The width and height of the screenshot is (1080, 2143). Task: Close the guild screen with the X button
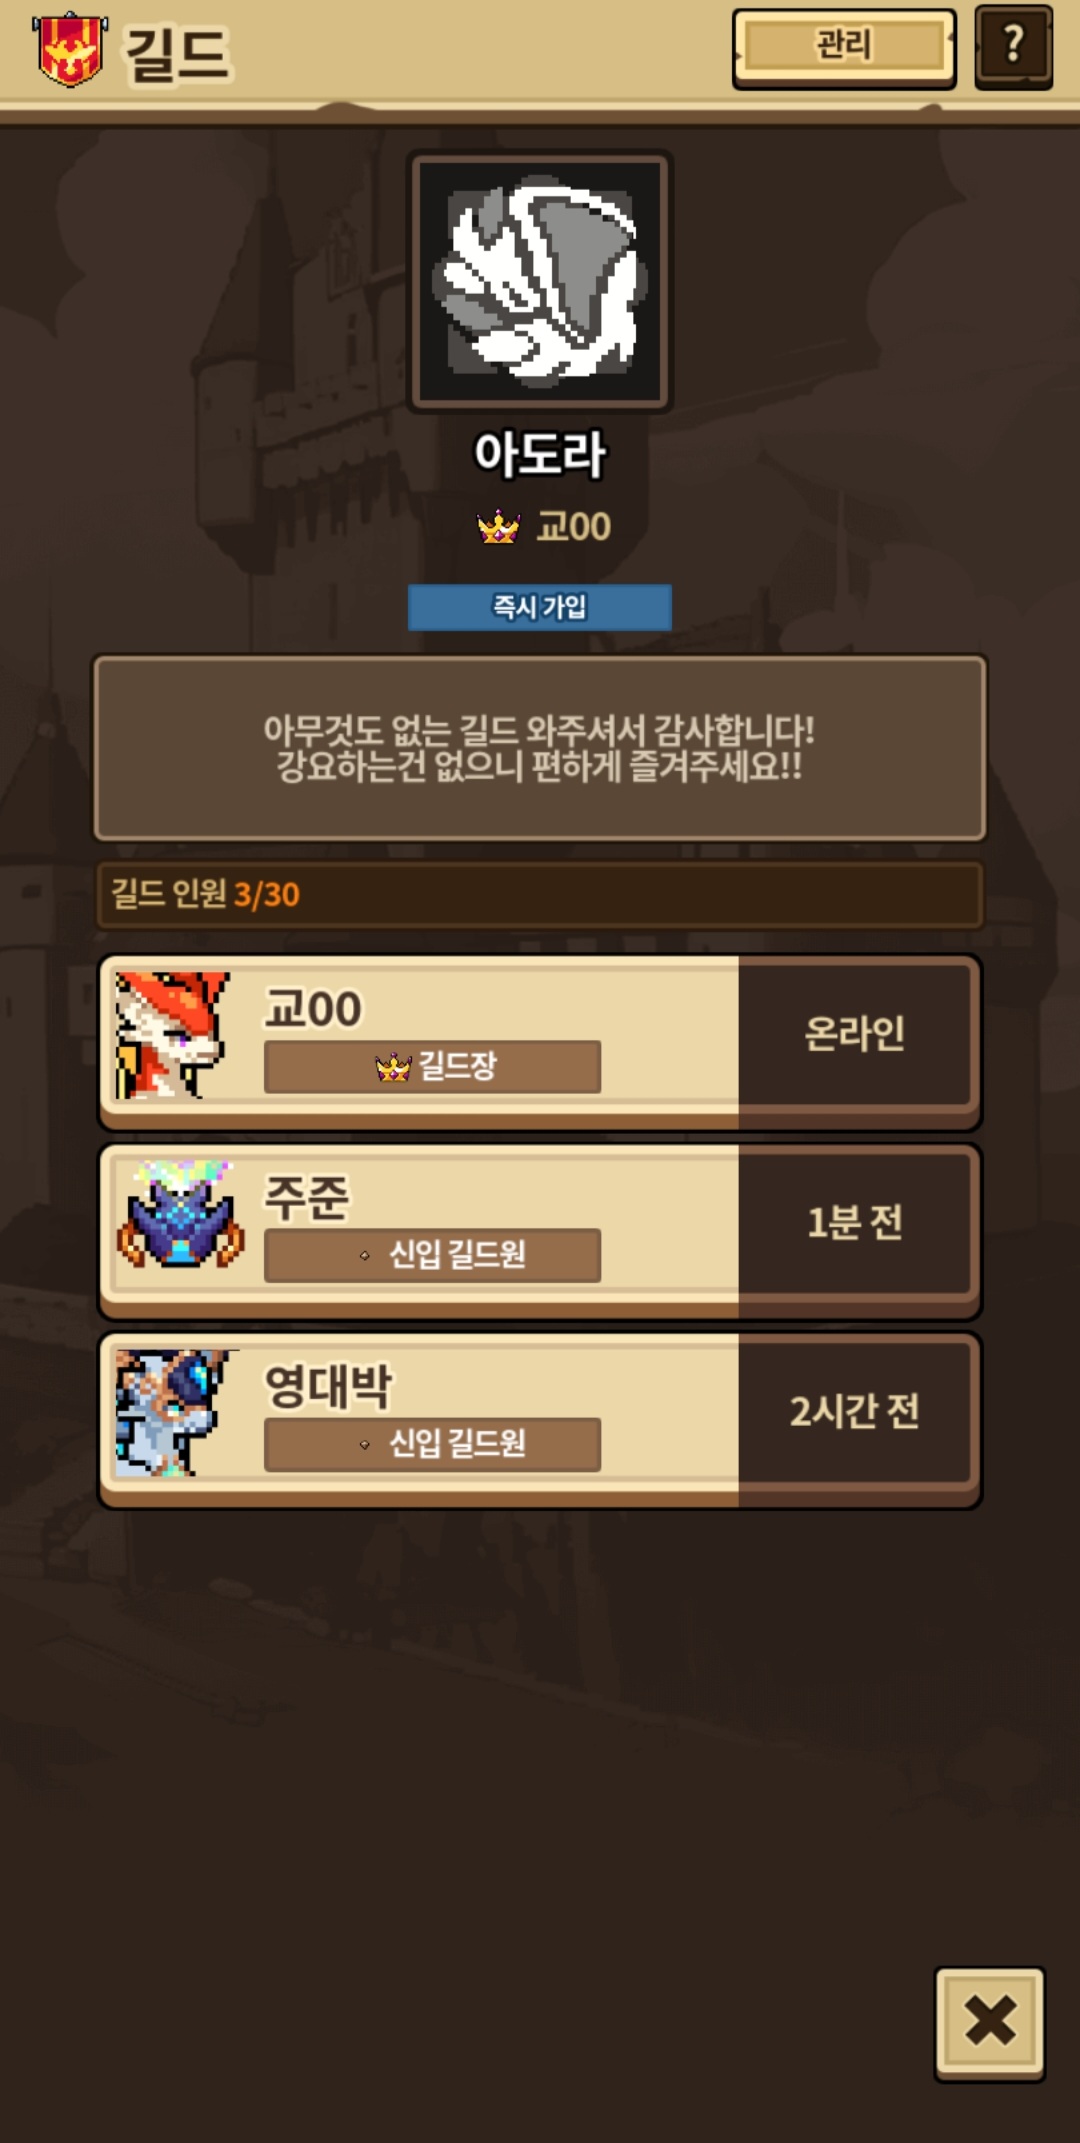[x=990, y=2024]
